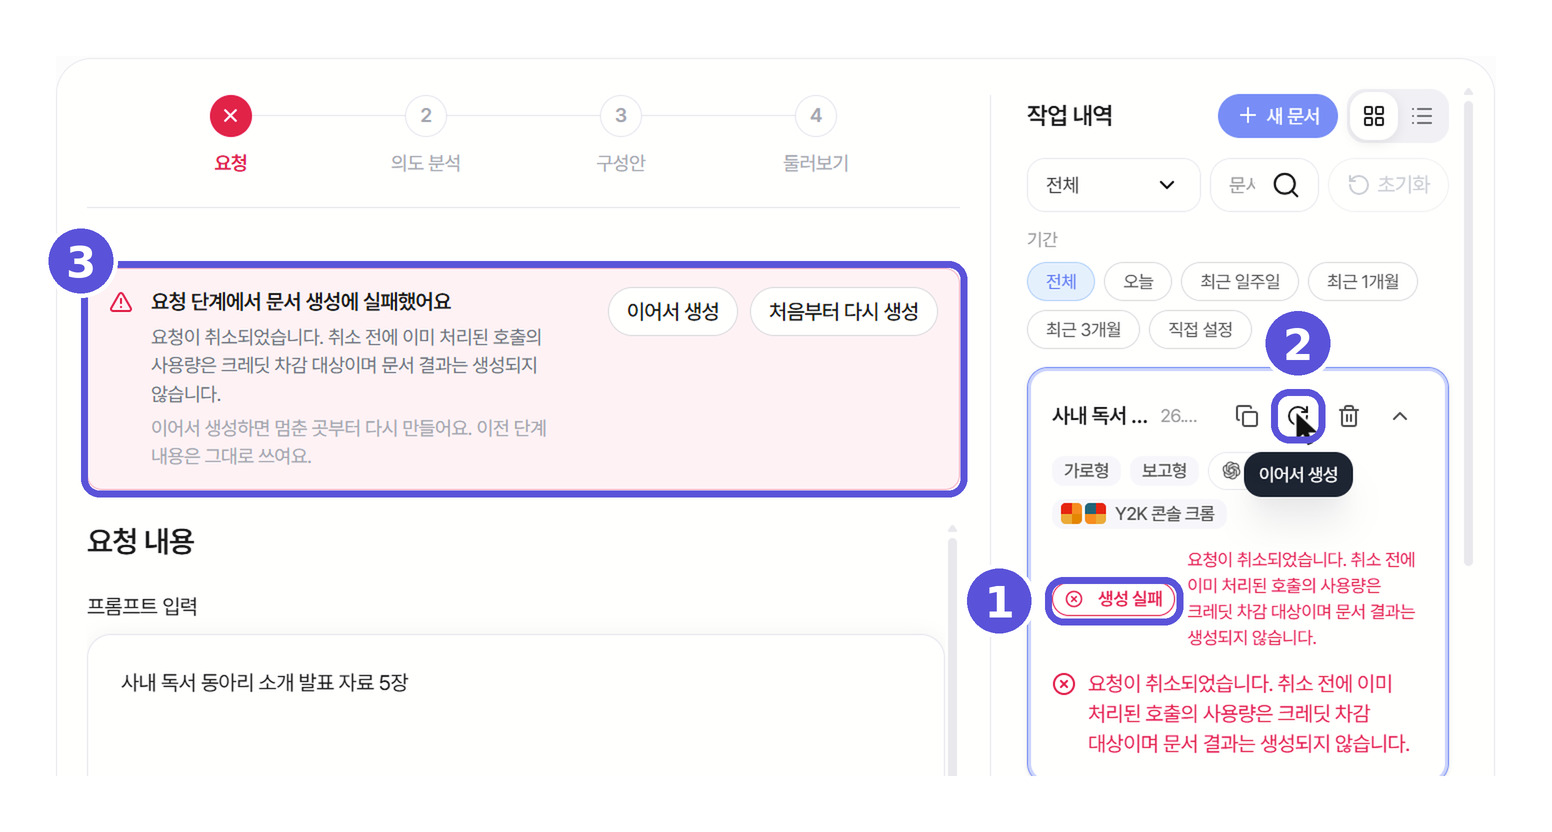Click 이어서 생성 button in error banner
The height and width of the screenshot is (832, 1552).
click(x=672, y=312)
